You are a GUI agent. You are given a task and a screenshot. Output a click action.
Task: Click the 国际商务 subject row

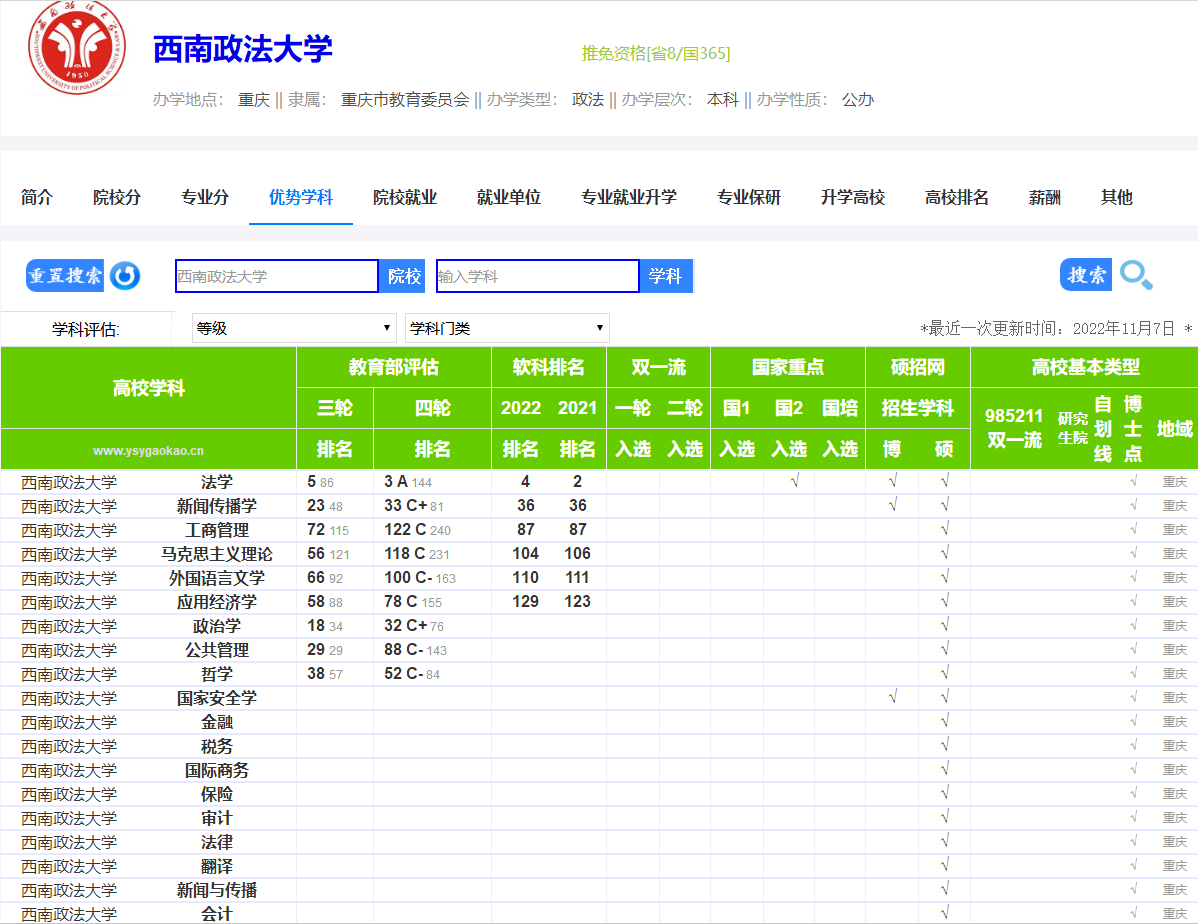point(598,770)
